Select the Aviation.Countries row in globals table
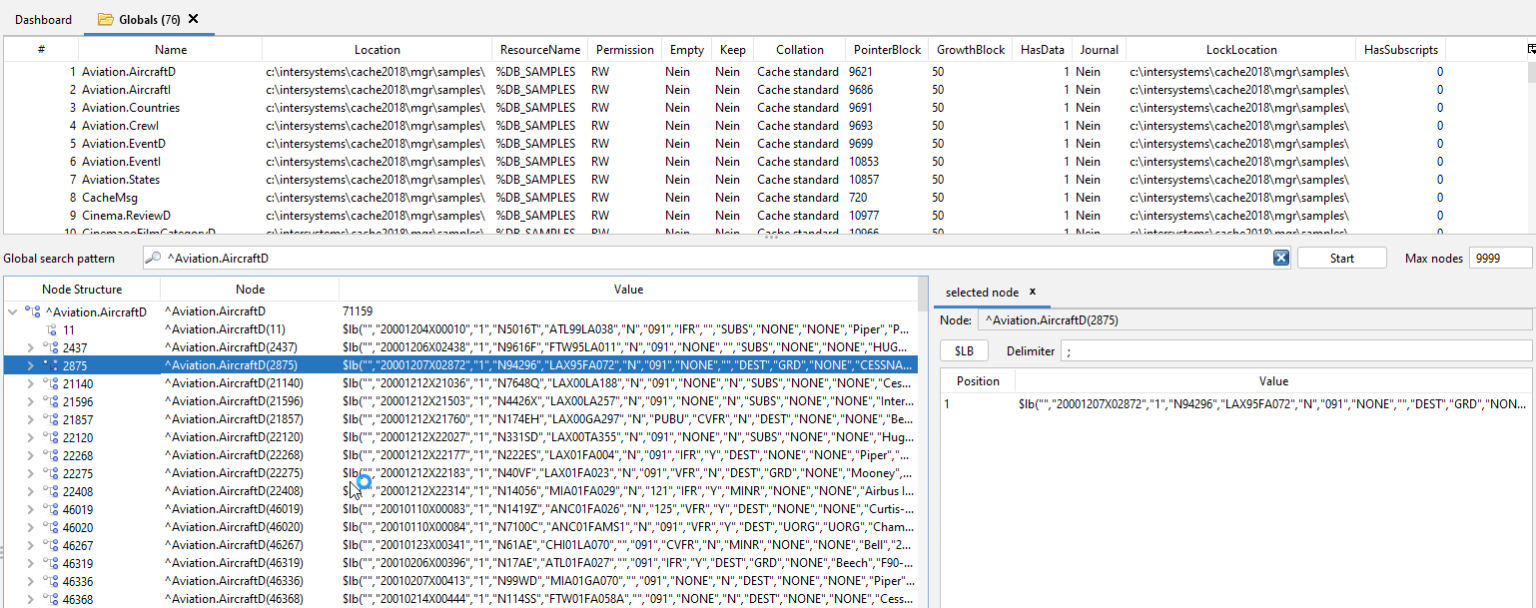1536x608 pixels. [131, 108]
